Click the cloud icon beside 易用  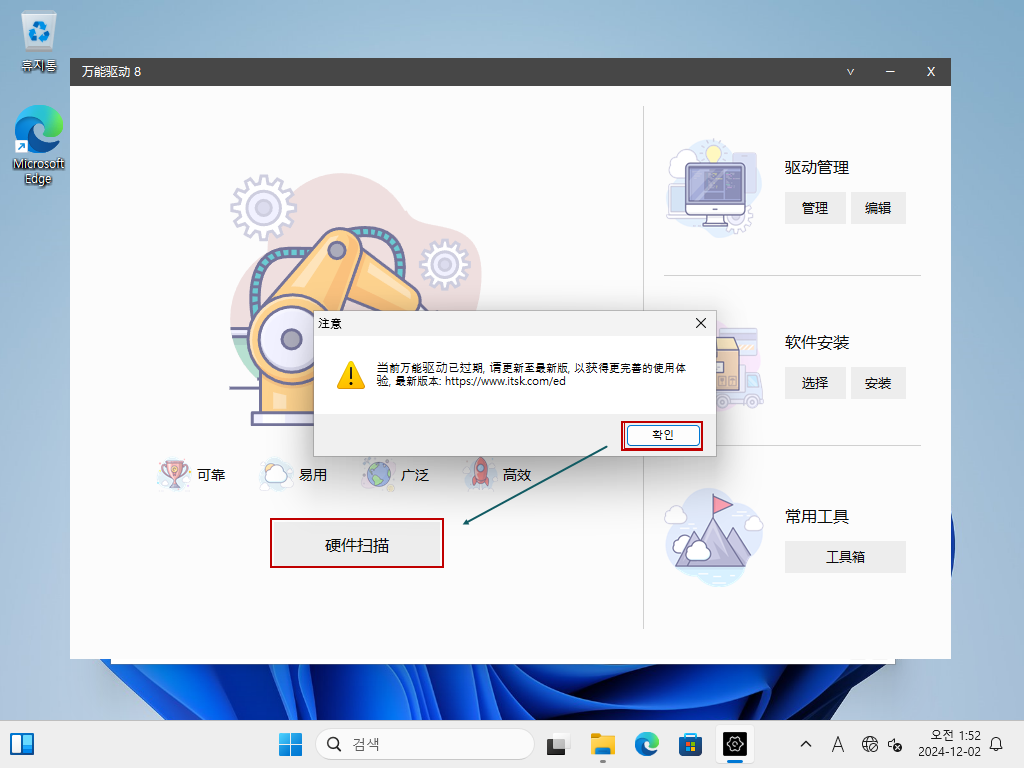tap(276, 474)
